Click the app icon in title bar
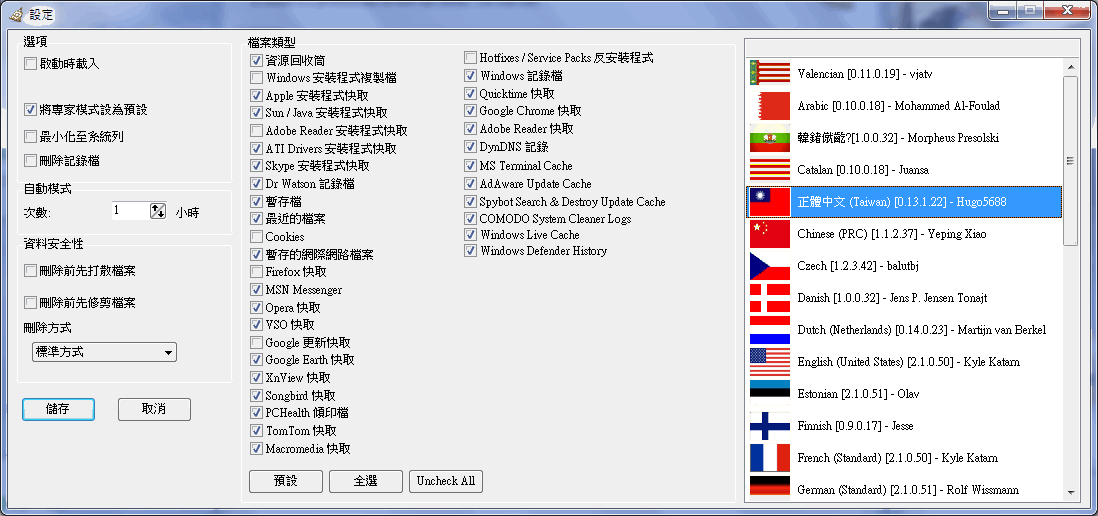The width and height of the screenshot is (1098, 516). (x=14, y=14)
